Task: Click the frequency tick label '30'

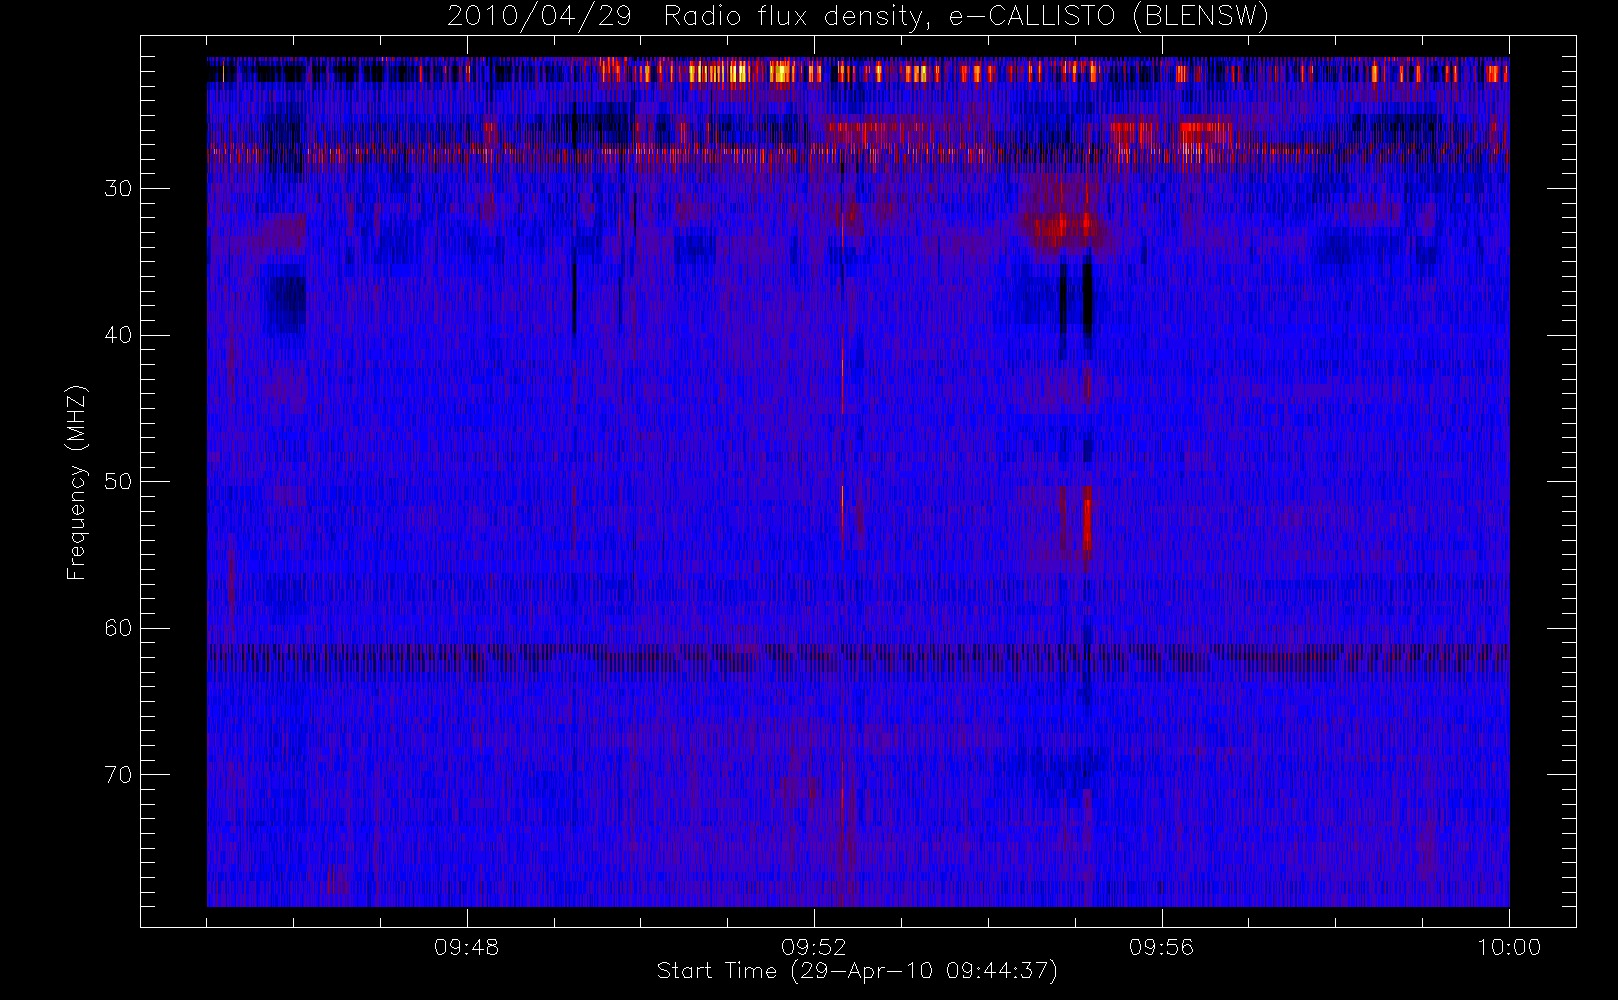Action: 118,188
